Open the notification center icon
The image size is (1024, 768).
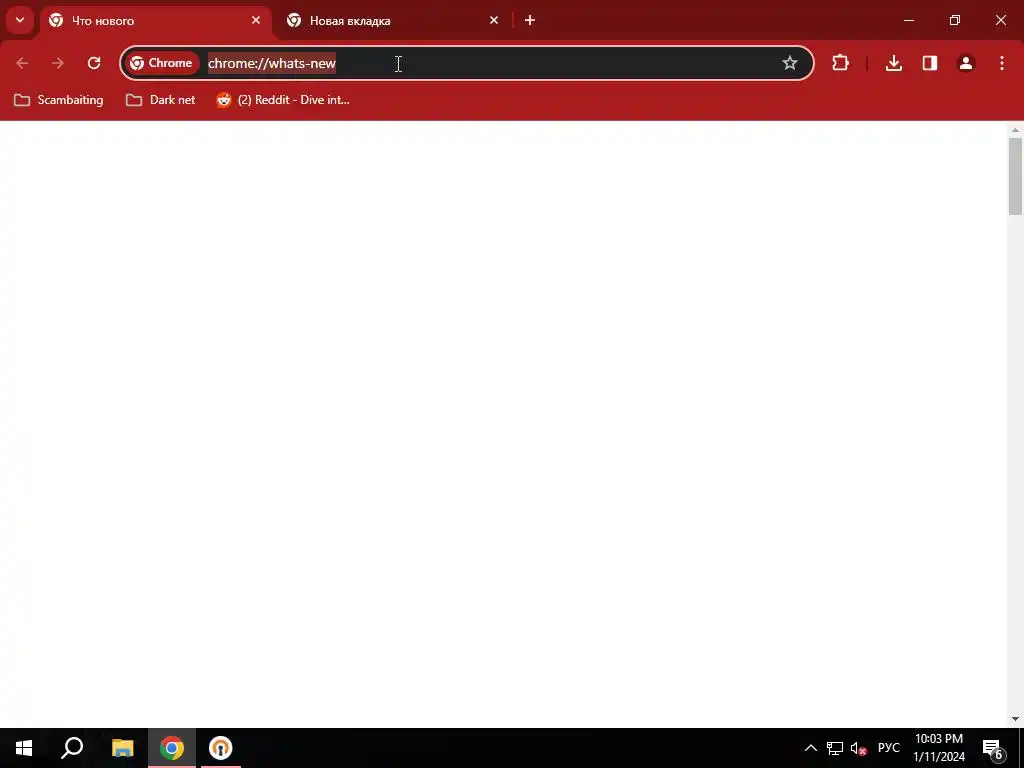tap(993, 749)
